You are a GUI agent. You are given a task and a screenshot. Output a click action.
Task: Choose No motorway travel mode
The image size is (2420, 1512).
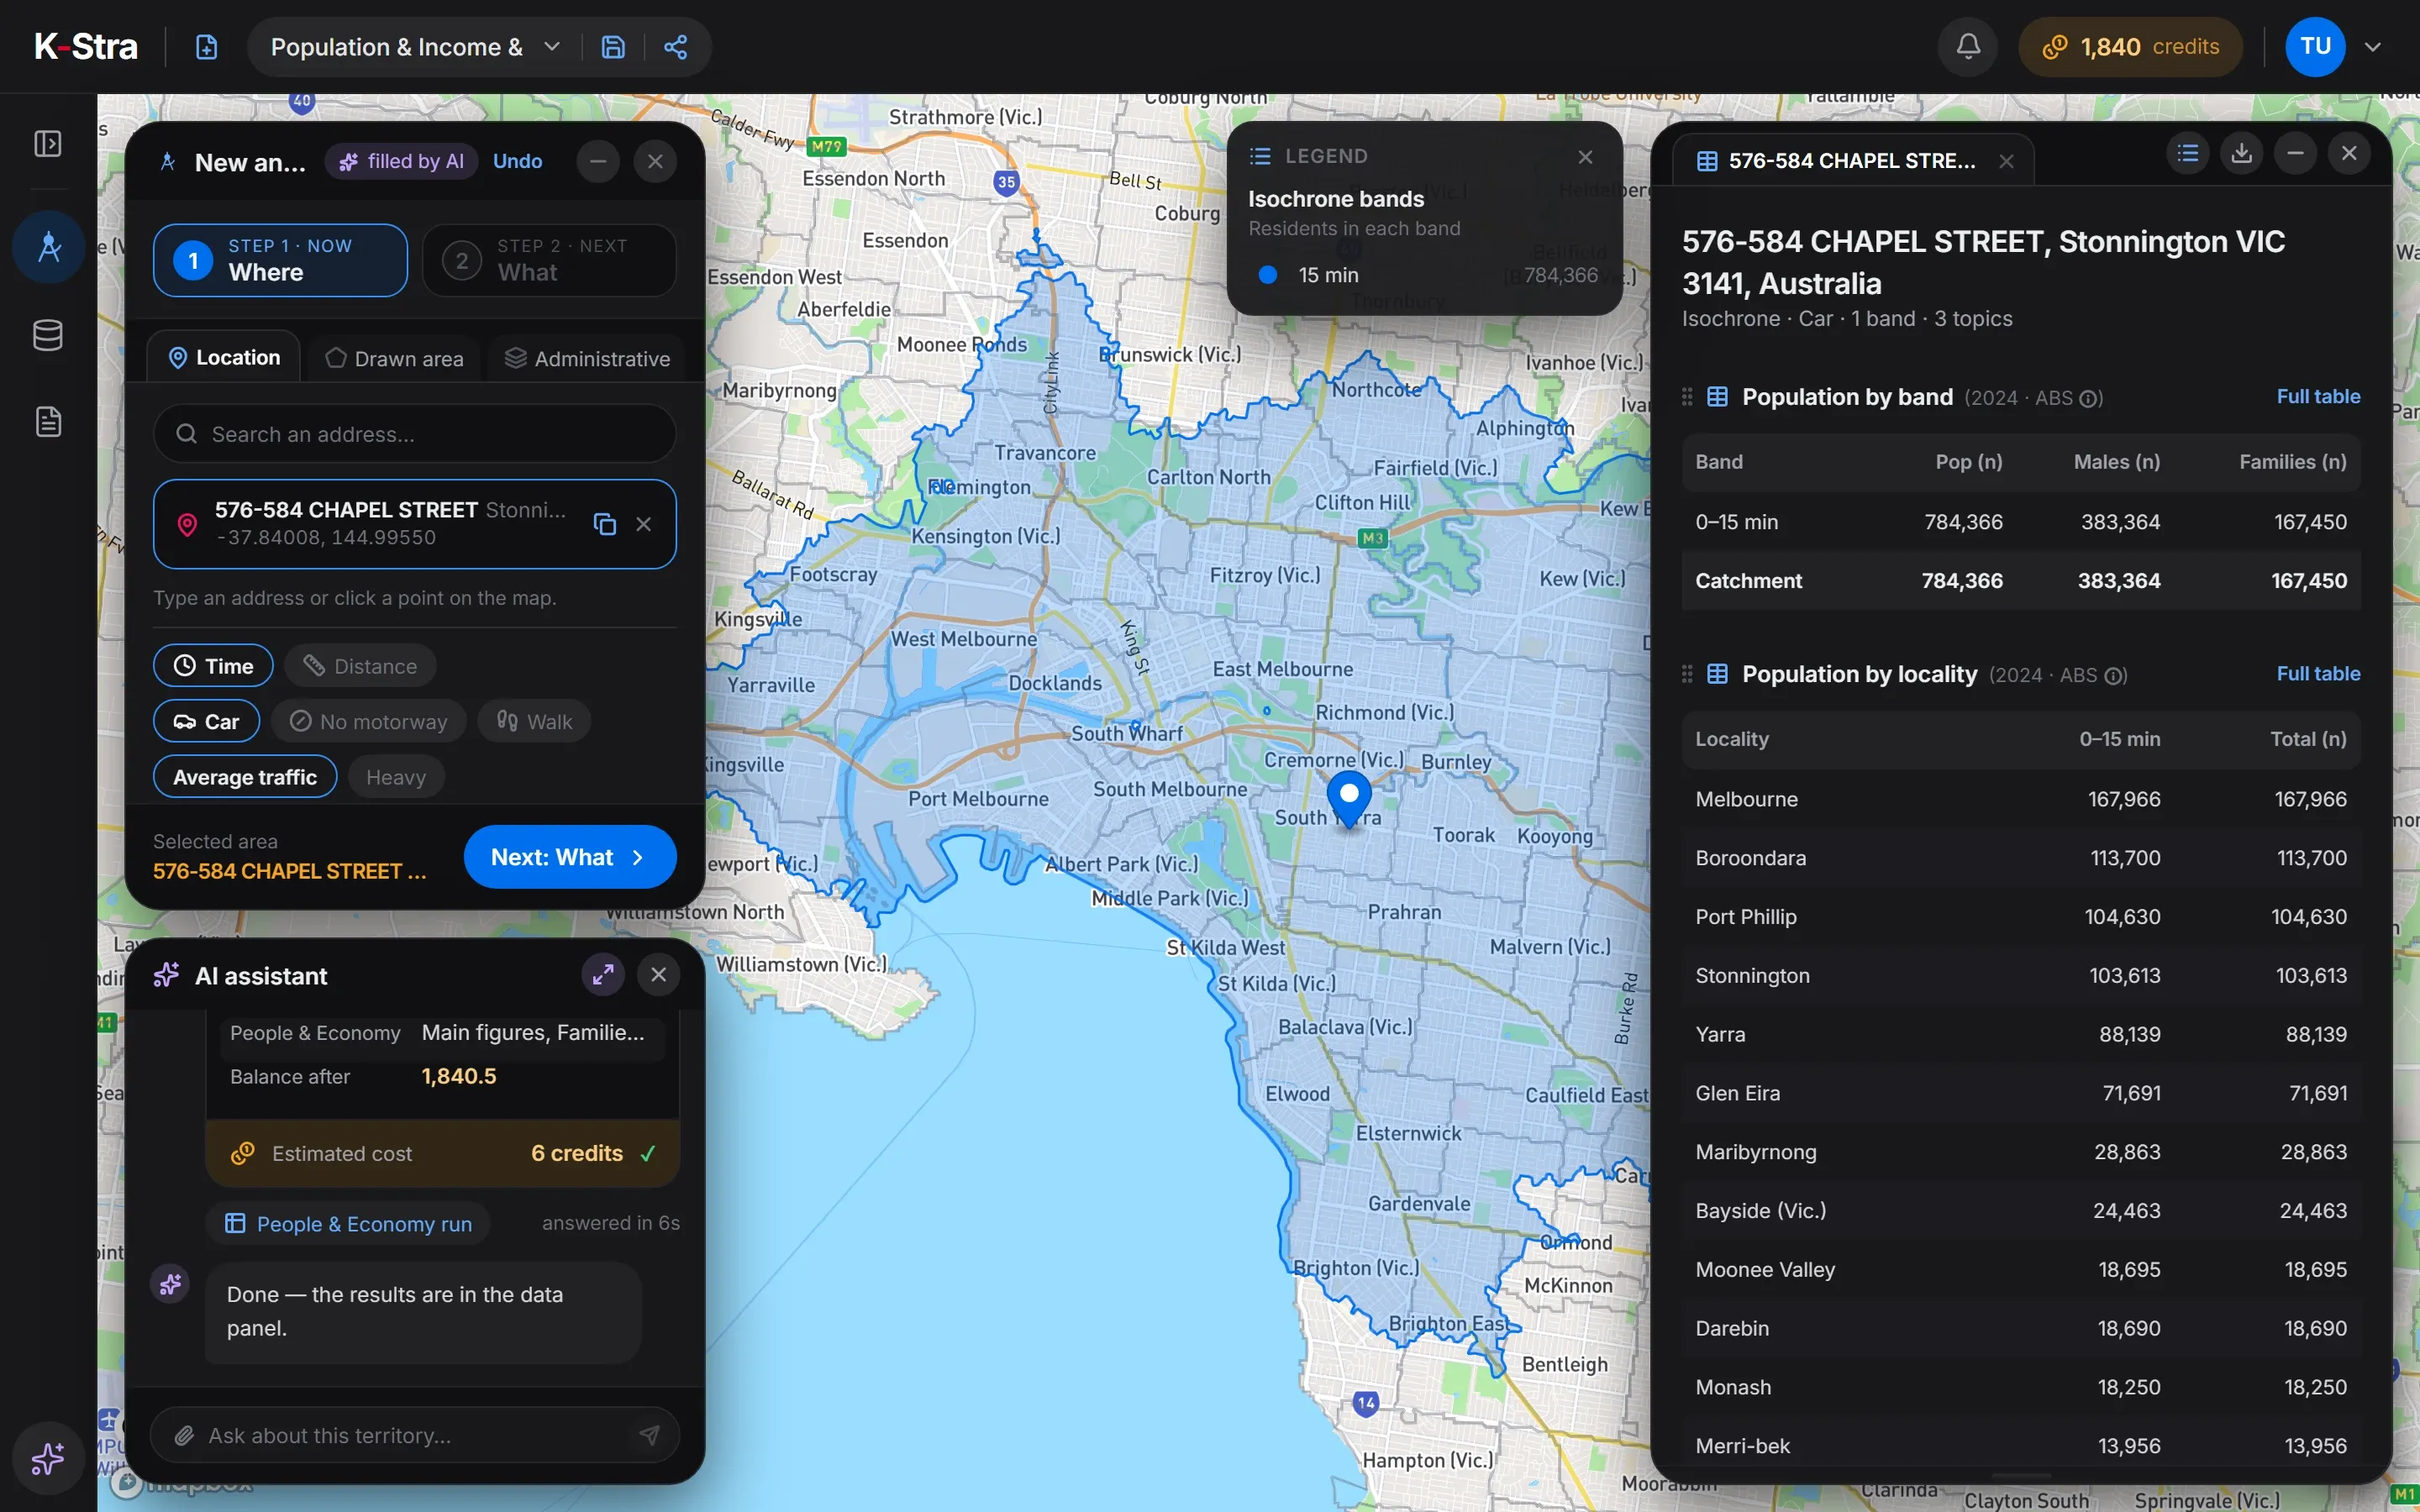(x=368, y=722)
